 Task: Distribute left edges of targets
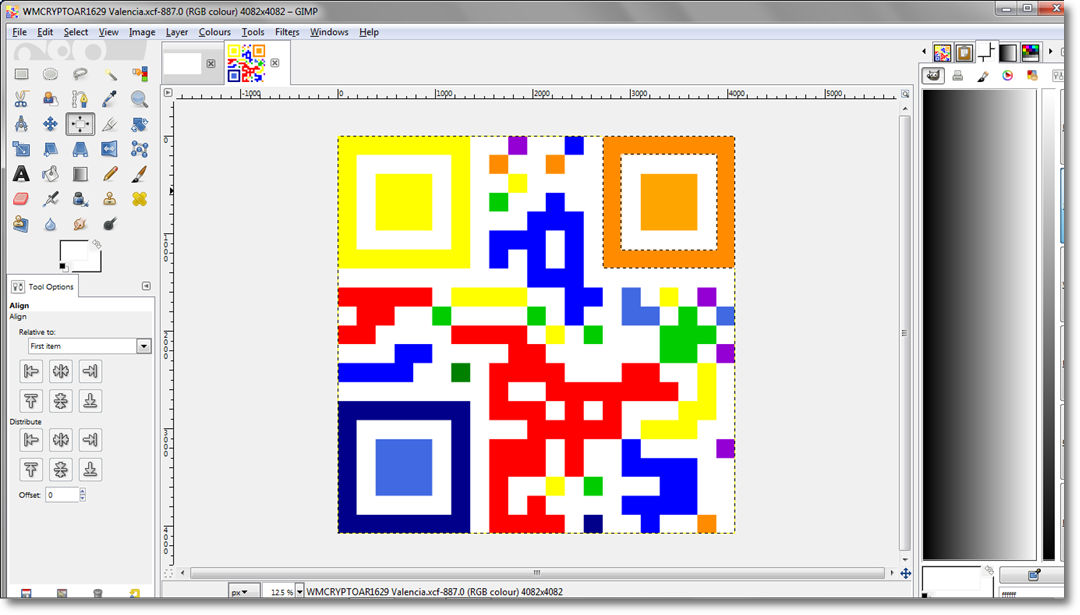[x=31, y=440]
